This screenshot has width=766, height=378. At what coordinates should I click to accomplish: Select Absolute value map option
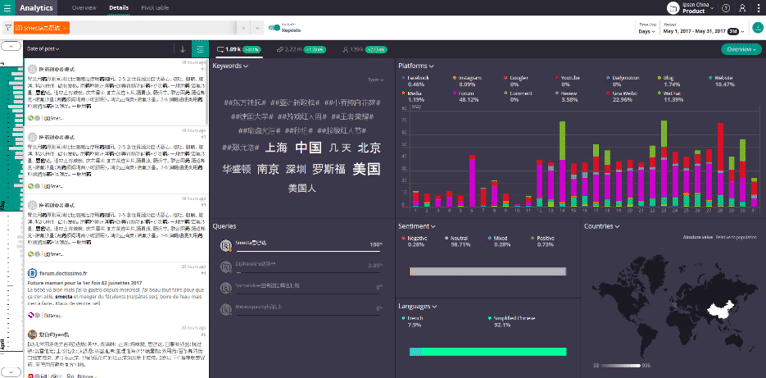(x=698, y=237)
